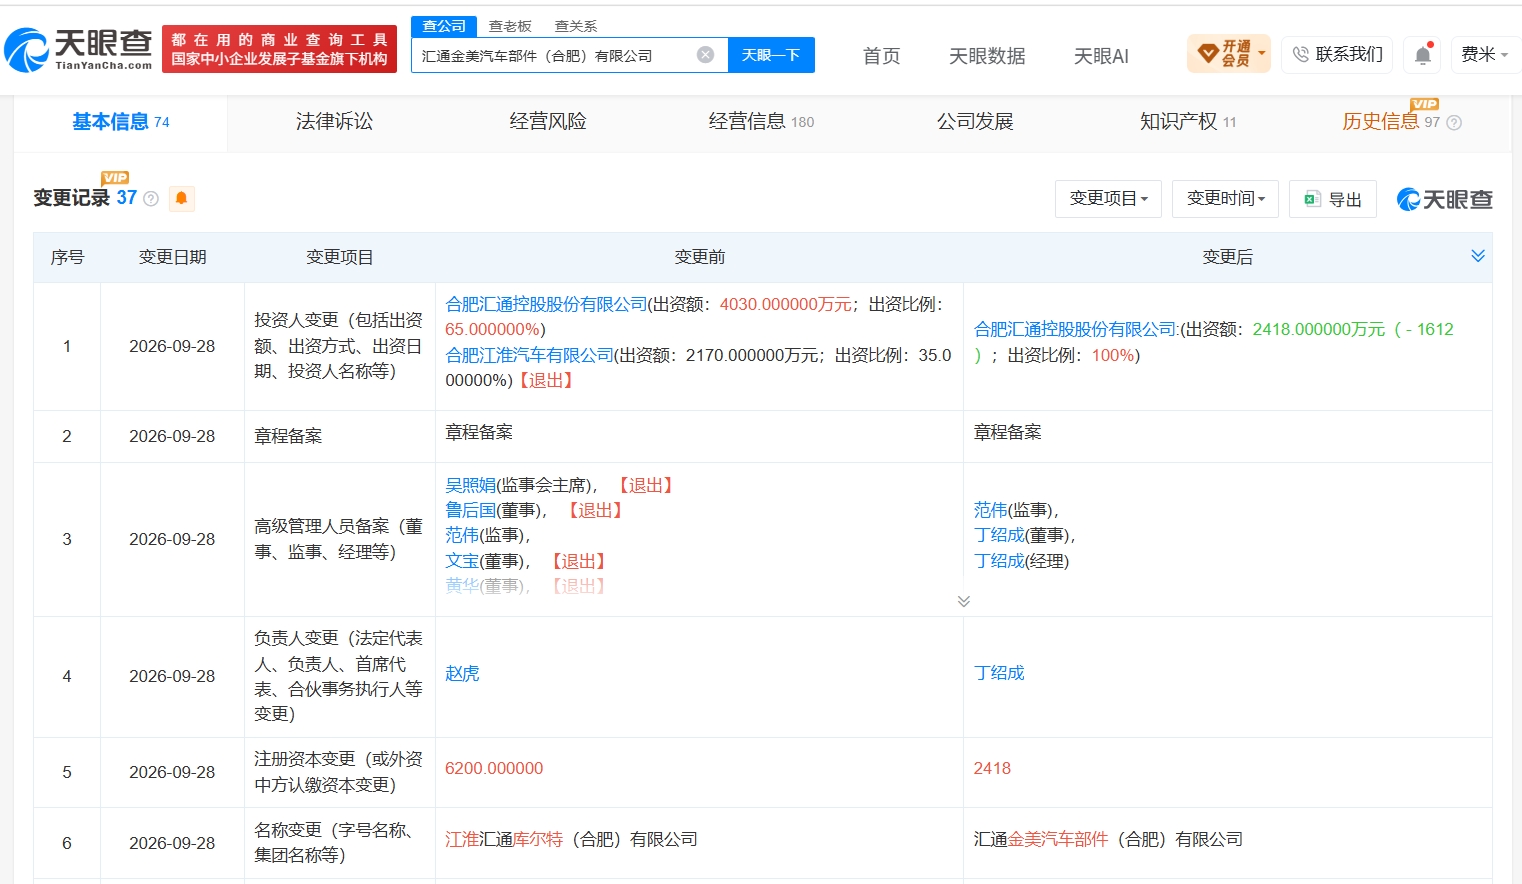Click the 6200.000000 registered capital value
Viewport: 1522px width, 884px height.
click(494, 768)
